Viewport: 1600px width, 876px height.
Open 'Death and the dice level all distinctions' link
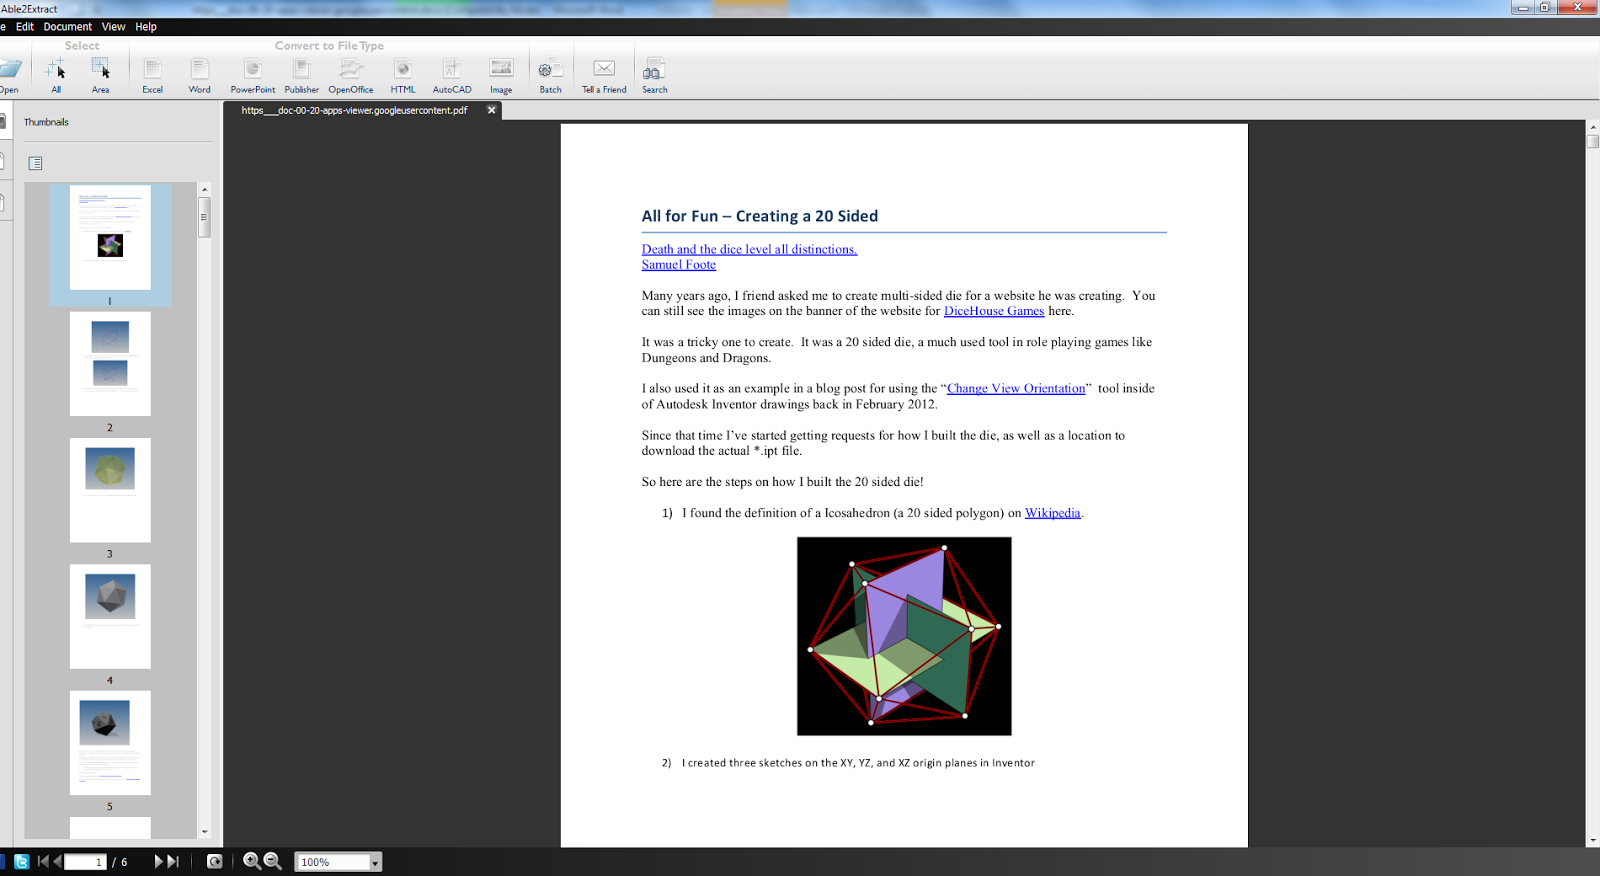(x=749, y=249)
